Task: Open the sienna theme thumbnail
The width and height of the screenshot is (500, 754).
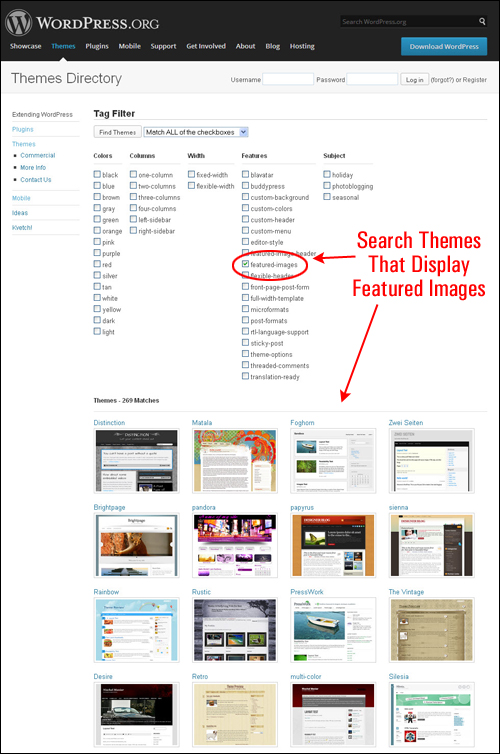Action: [431, 545]
